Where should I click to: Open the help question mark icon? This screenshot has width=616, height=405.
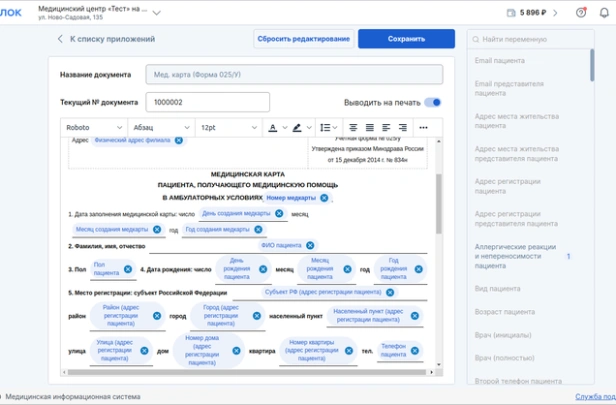click(x=581, y=13)
